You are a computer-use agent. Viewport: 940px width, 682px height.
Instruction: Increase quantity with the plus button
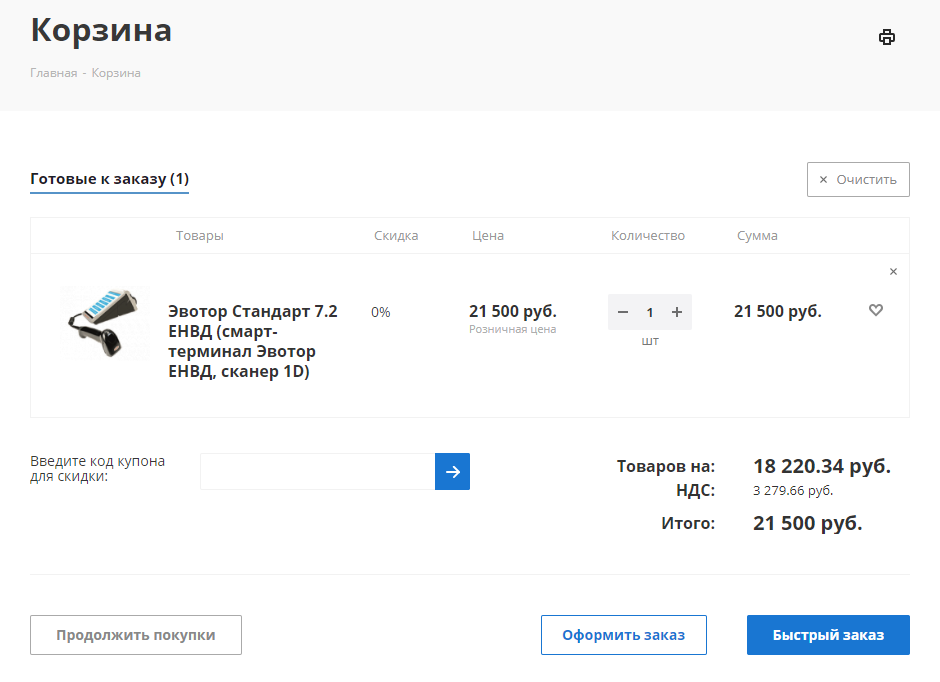(x=677, y=312)
